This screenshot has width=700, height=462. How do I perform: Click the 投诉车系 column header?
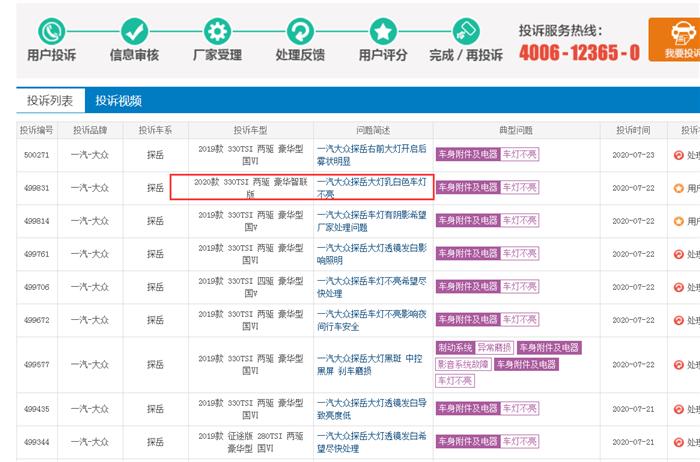(x=155, y=130)
